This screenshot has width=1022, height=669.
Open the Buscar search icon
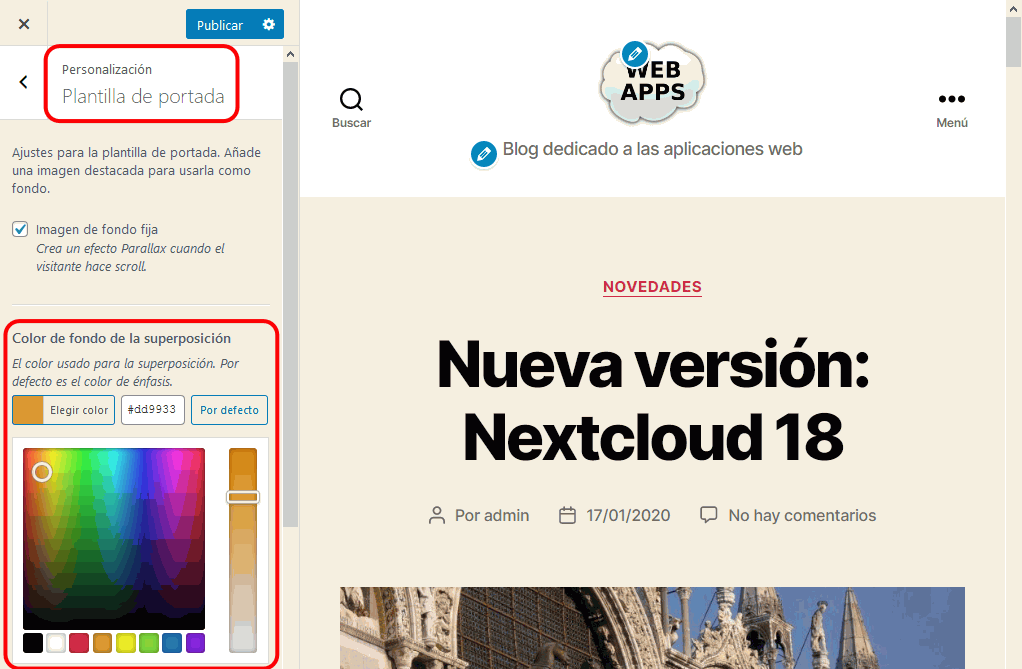(x=351, y=100)
